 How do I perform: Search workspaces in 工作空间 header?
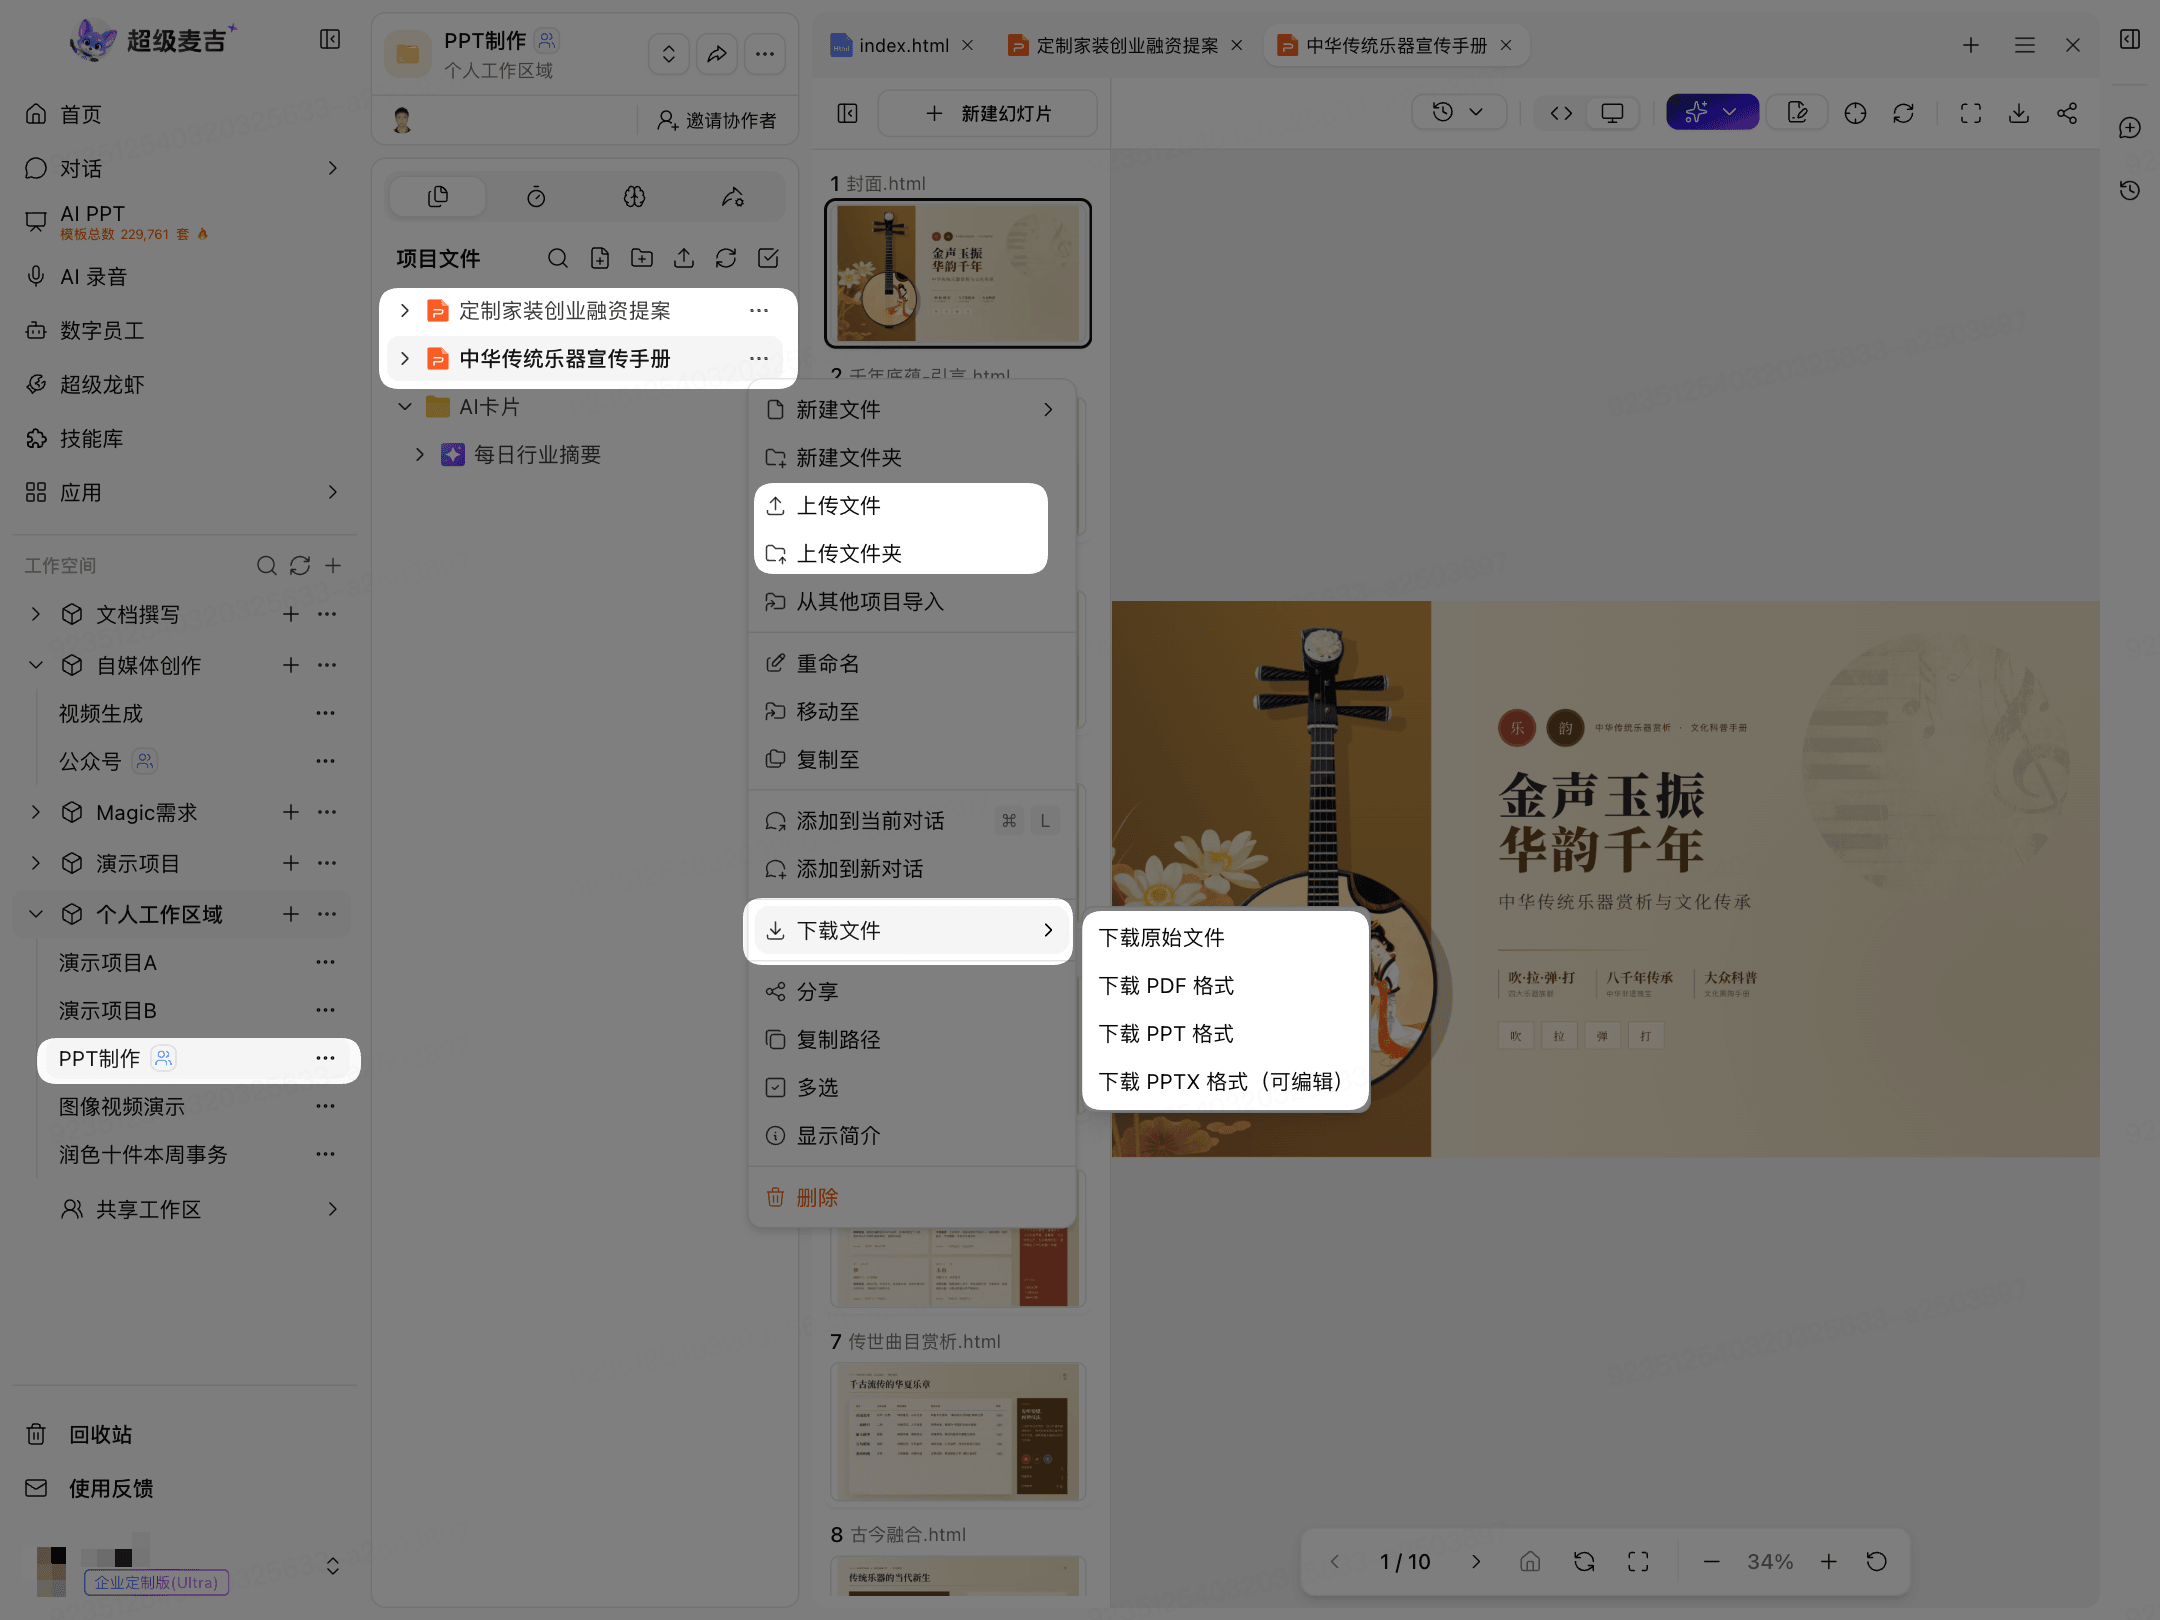(x=266, y=566)
